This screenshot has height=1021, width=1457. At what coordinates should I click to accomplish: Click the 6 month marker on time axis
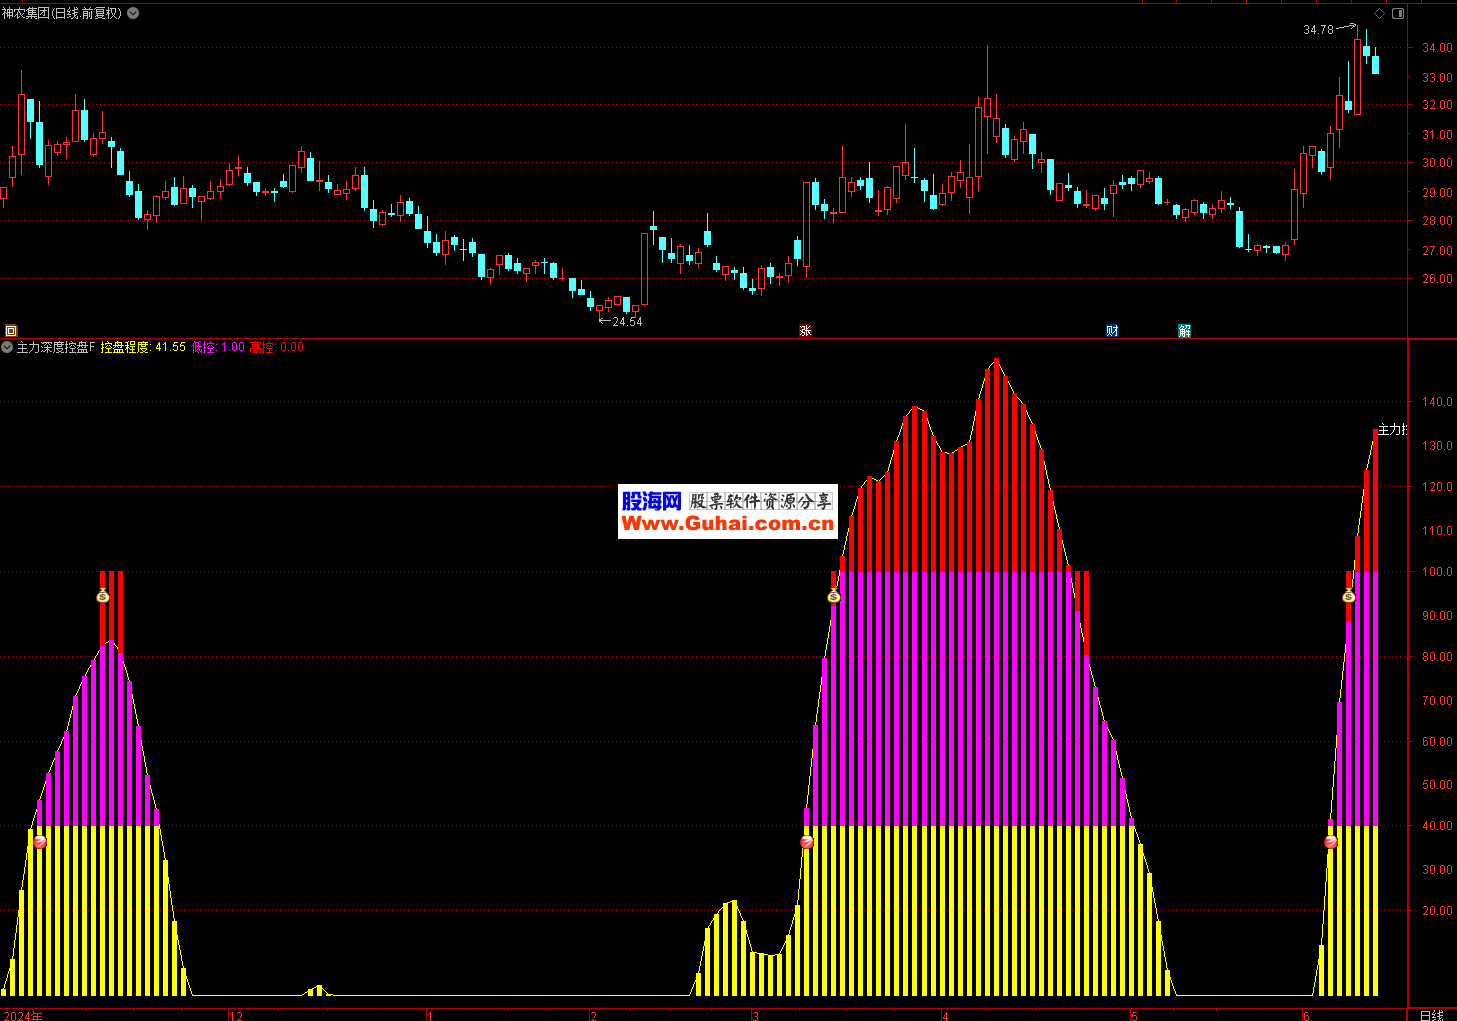tap(1306, 1016)
